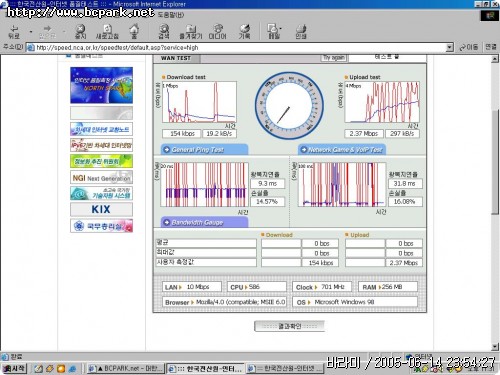Open the IPv6 next-generation internet banner
The height and width of the screenshot is (375, 500).
pos(101,145)
